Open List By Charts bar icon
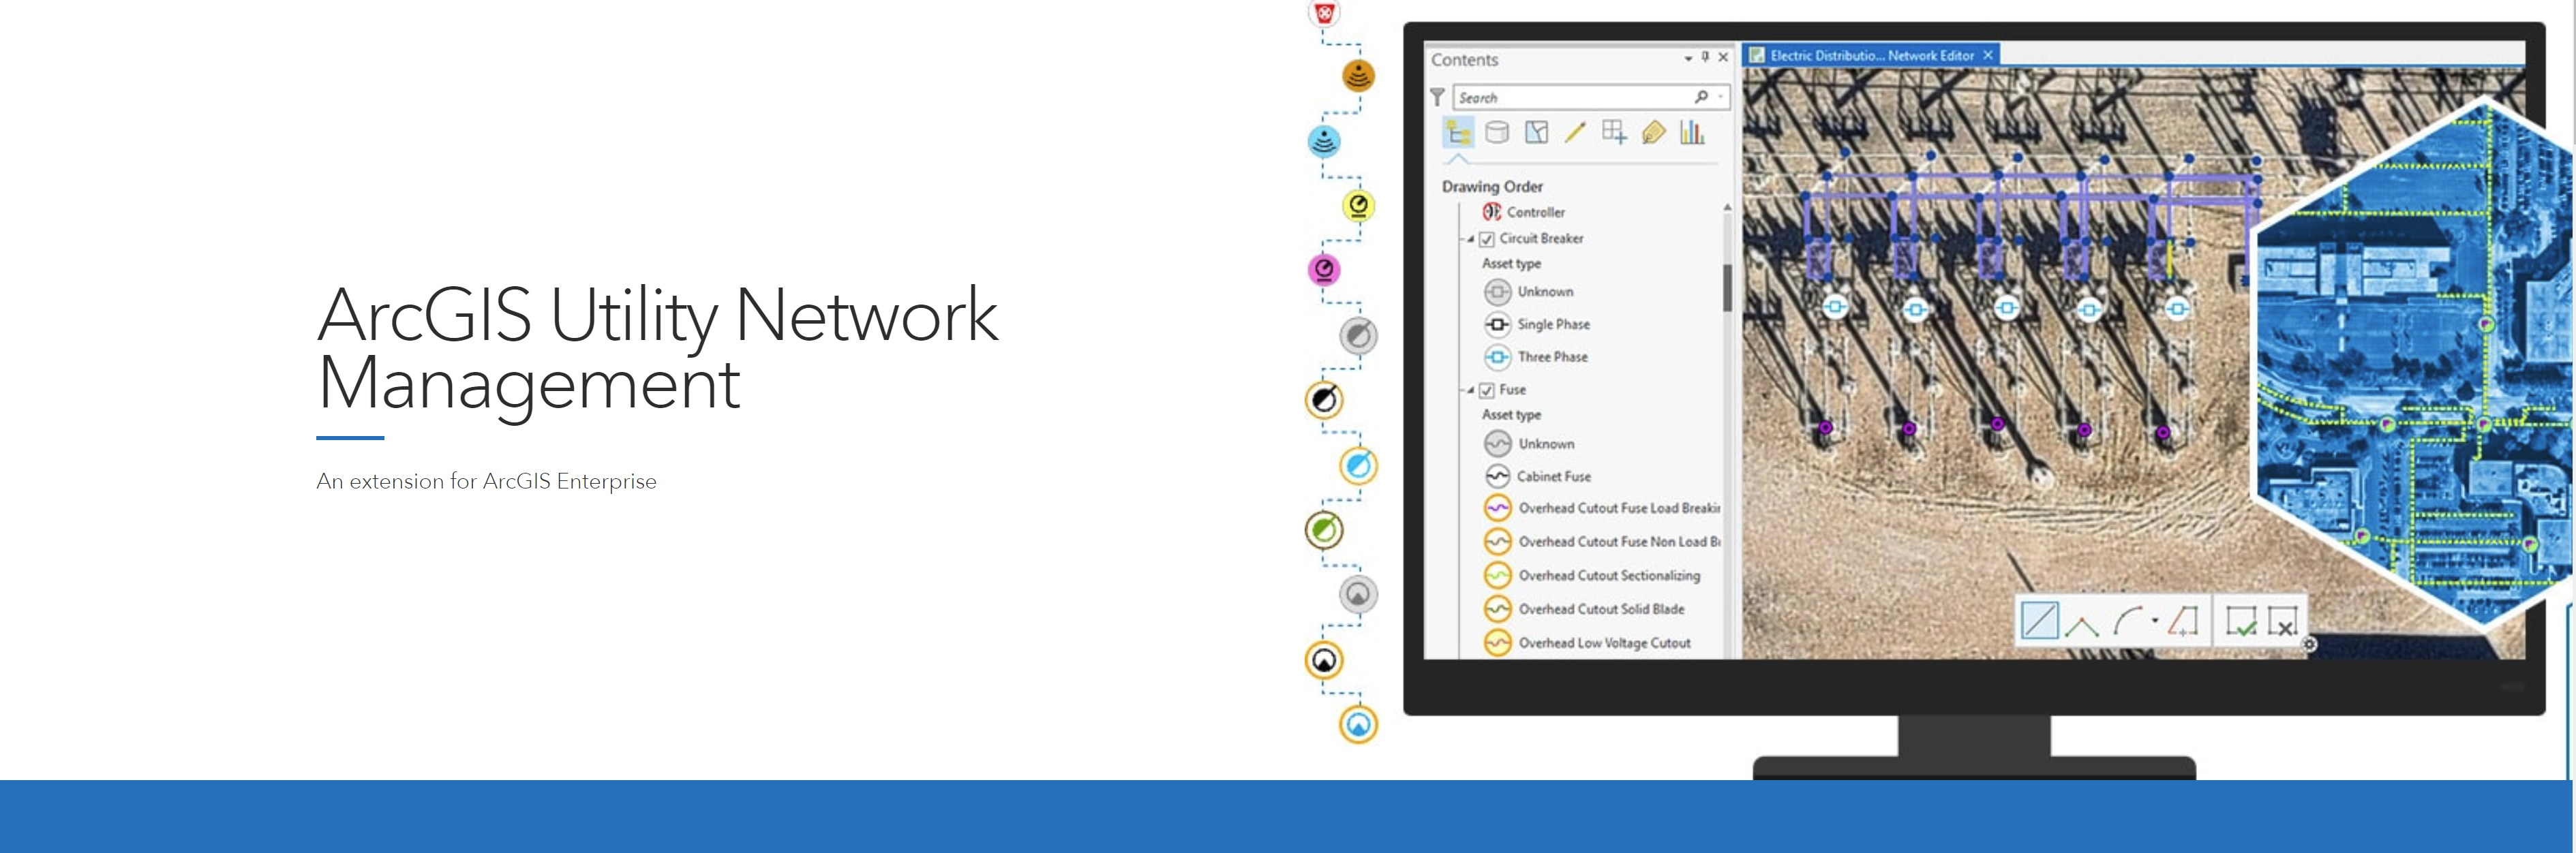 point(1692,132)
